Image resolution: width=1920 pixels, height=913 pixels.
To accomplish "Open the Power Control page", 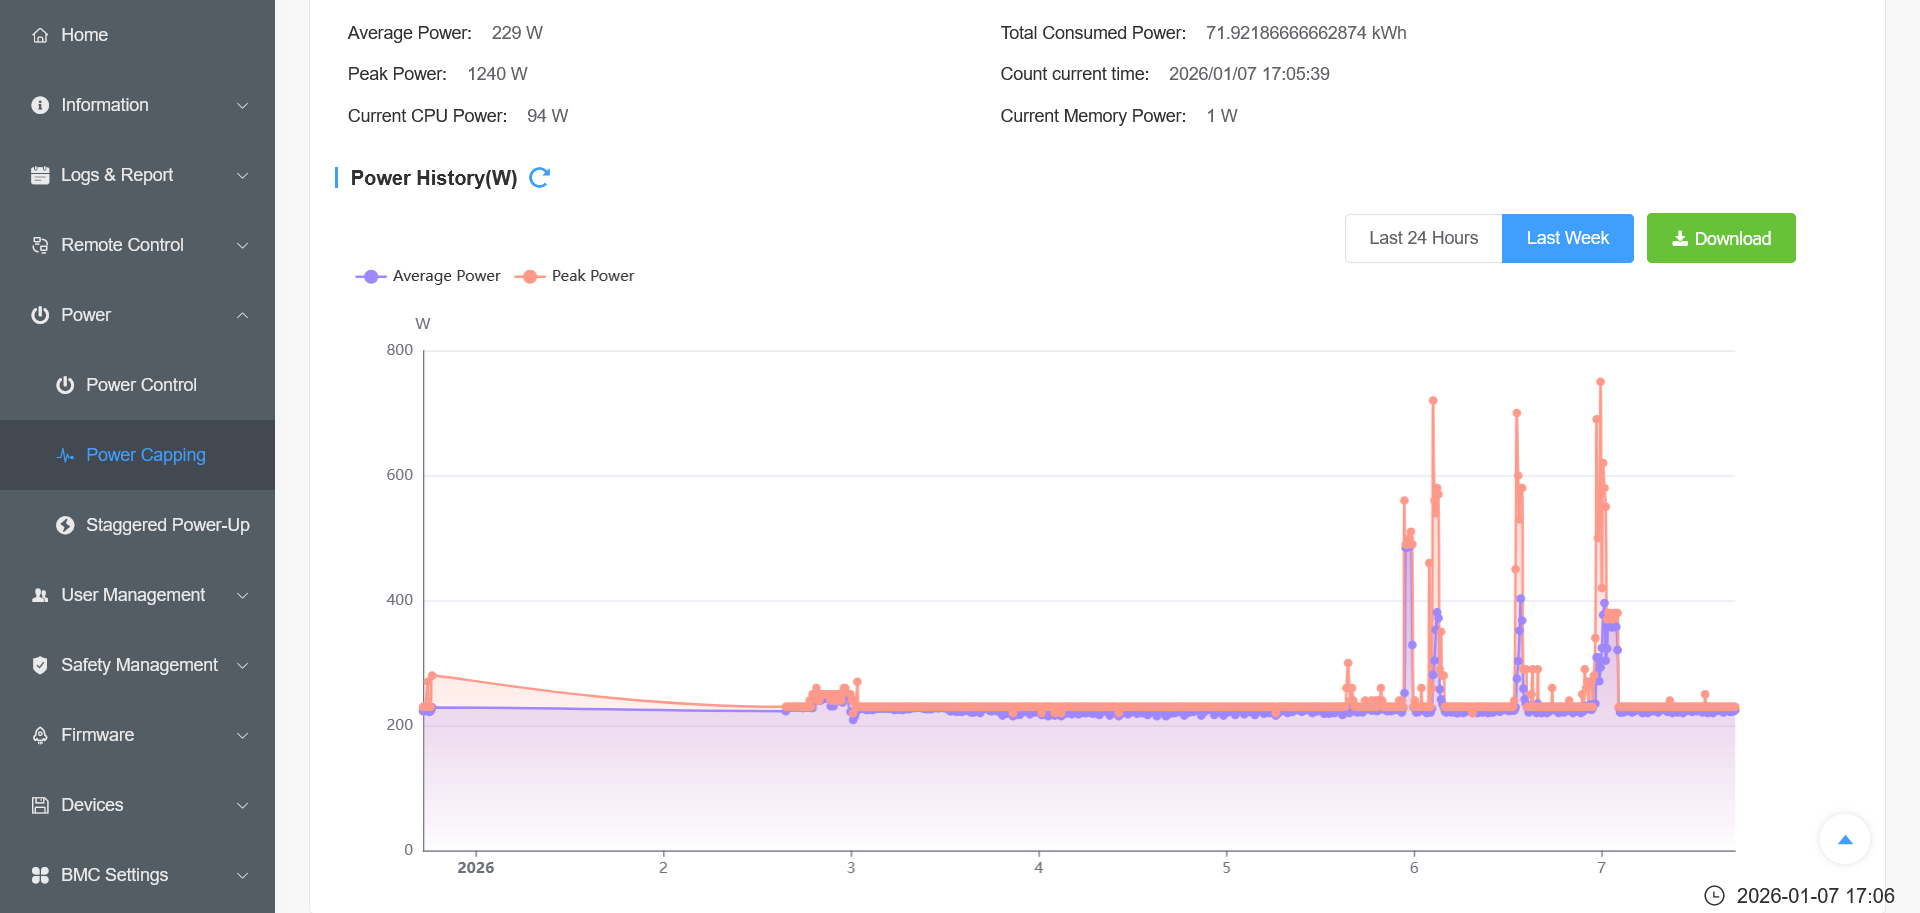I will 141,385.
